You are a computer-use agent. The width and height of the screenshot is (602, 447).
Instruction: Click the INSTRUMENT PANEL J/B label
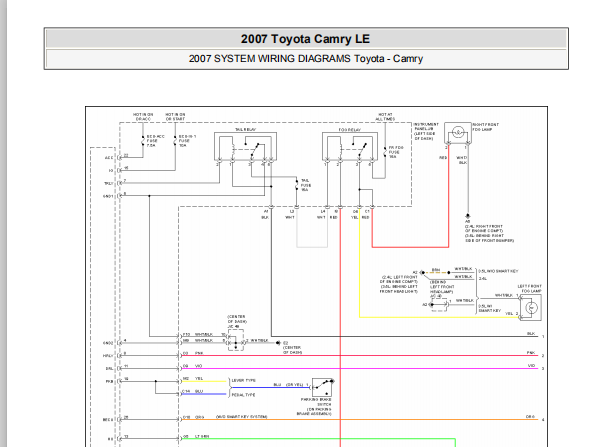[x=426, y=131]
